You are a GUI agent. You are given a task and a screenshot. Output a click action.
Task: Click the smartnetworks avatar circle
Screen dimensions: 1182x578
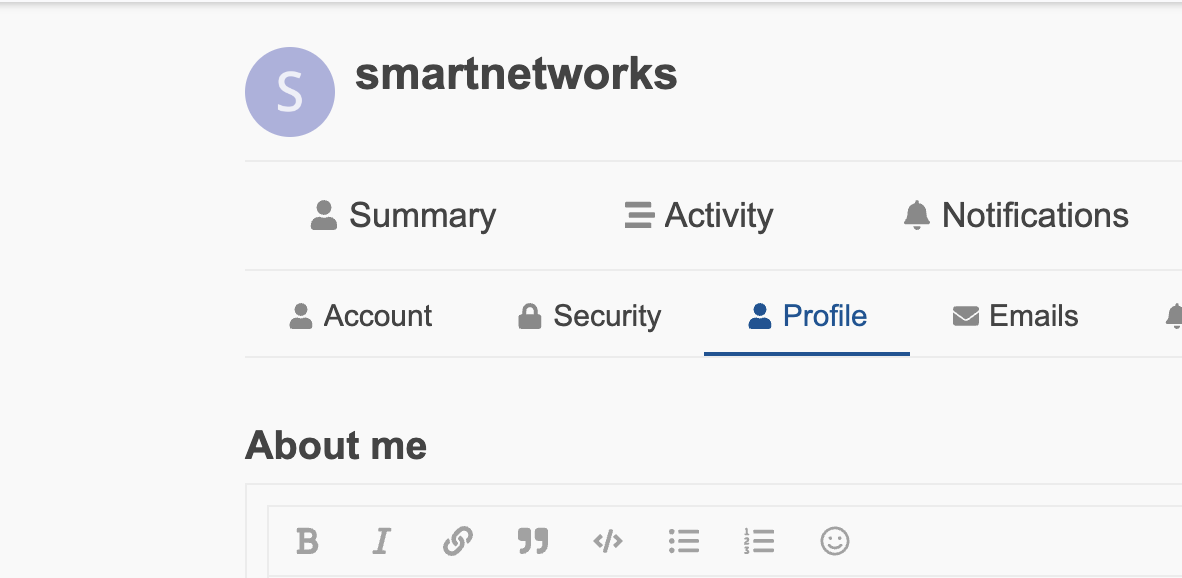(290, 92)
